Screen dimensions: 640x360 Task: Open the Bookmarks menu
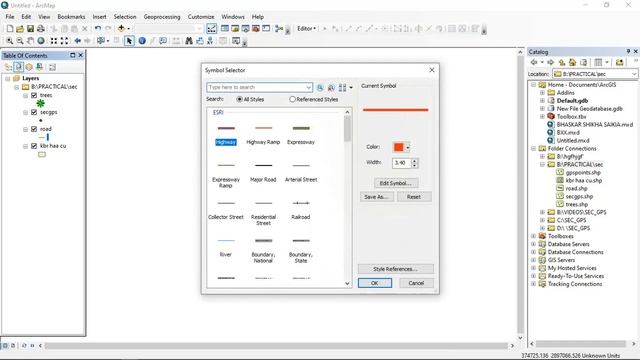click(x=71, y=17)
